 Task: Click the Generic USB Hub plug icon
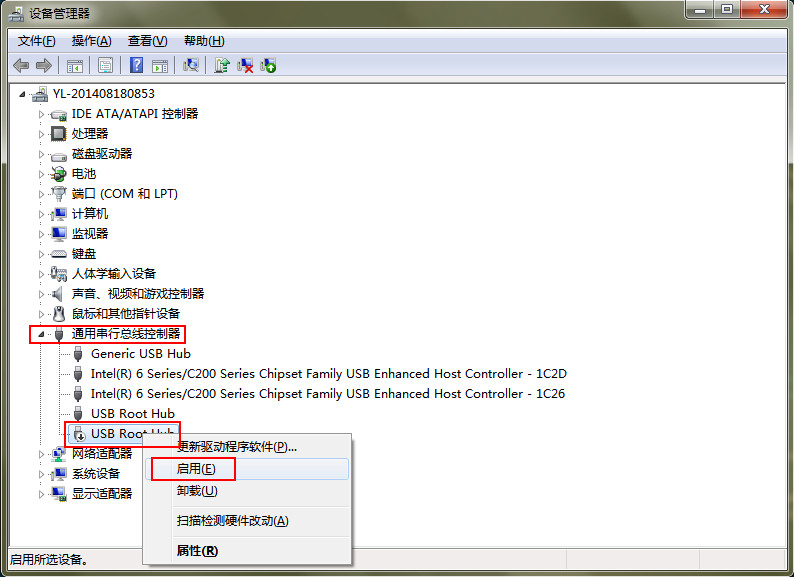click(x=78, y=354)
